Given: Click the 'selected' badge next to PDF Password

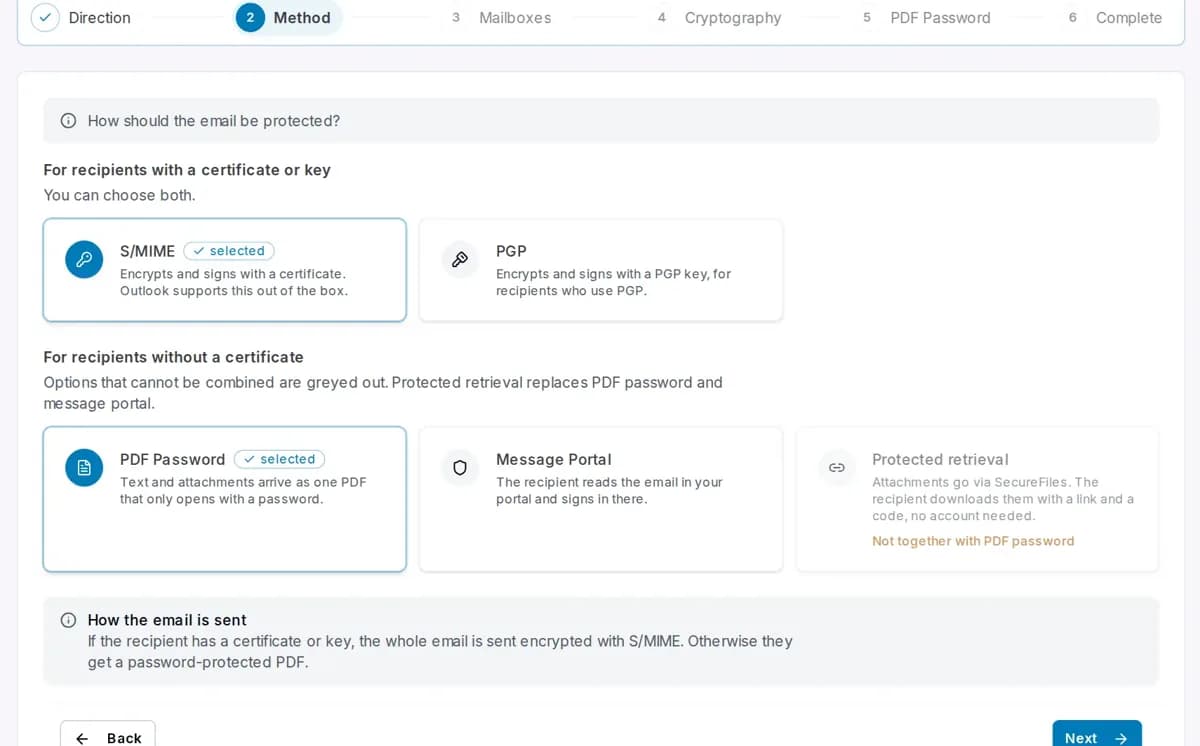Looking at the screenshot, I should (x=280, y=459).
